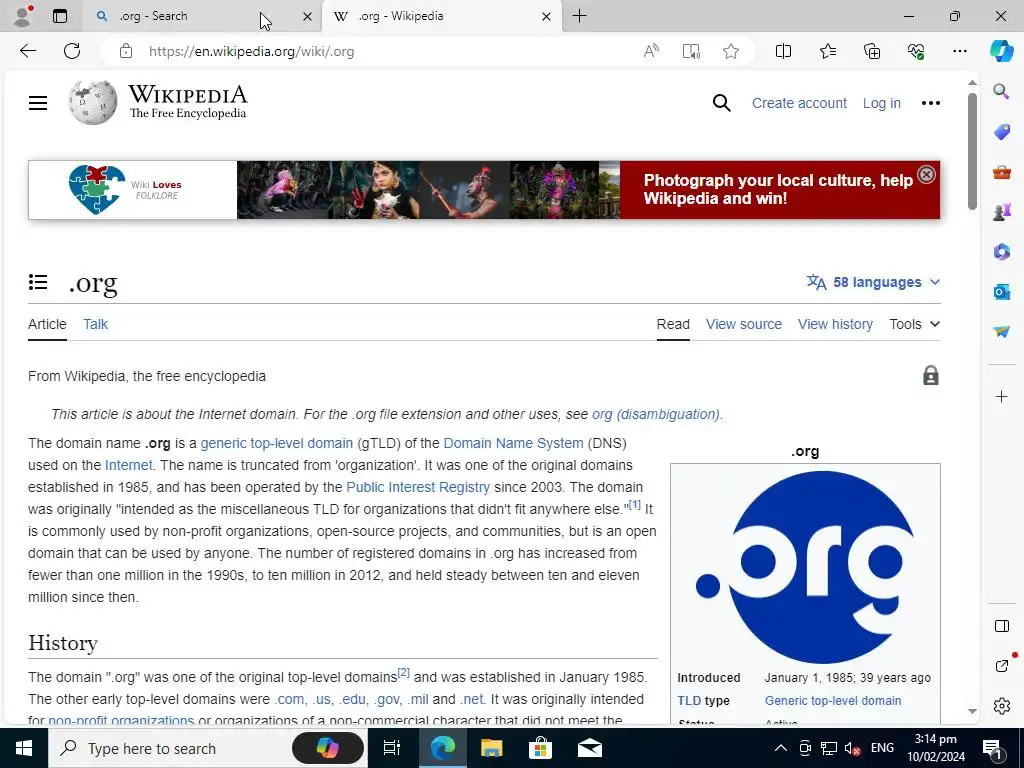Open Windows Start menu
Viewport: 1024px width, 768px height.
point(24,748)
